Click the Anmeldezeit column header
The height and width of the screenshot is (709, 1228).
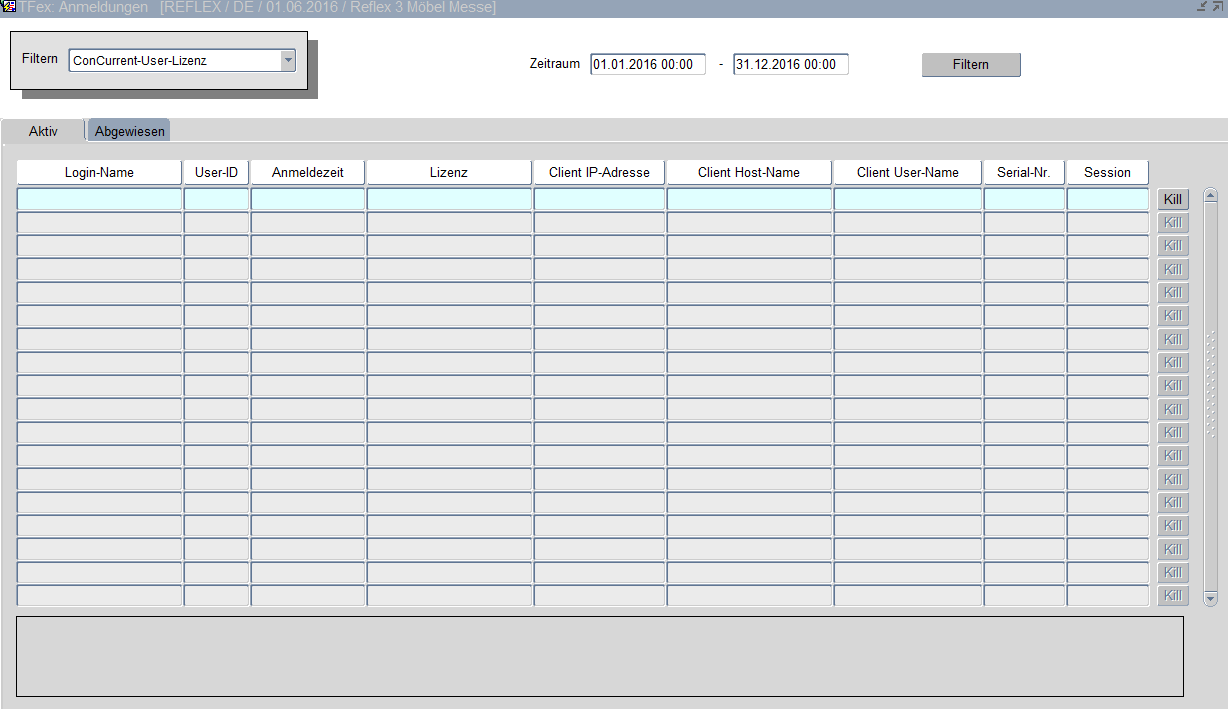pyautogui.click(x=307, y=172)
